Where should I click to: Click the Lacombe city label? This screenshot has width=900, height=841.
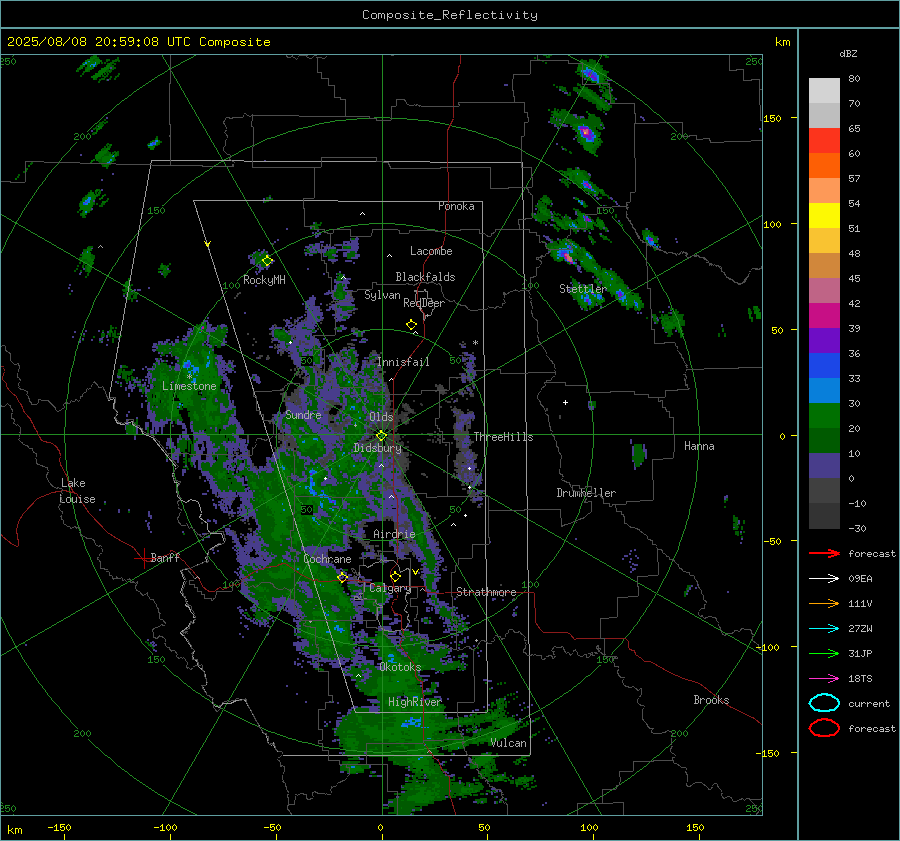[x=431, y=251]
